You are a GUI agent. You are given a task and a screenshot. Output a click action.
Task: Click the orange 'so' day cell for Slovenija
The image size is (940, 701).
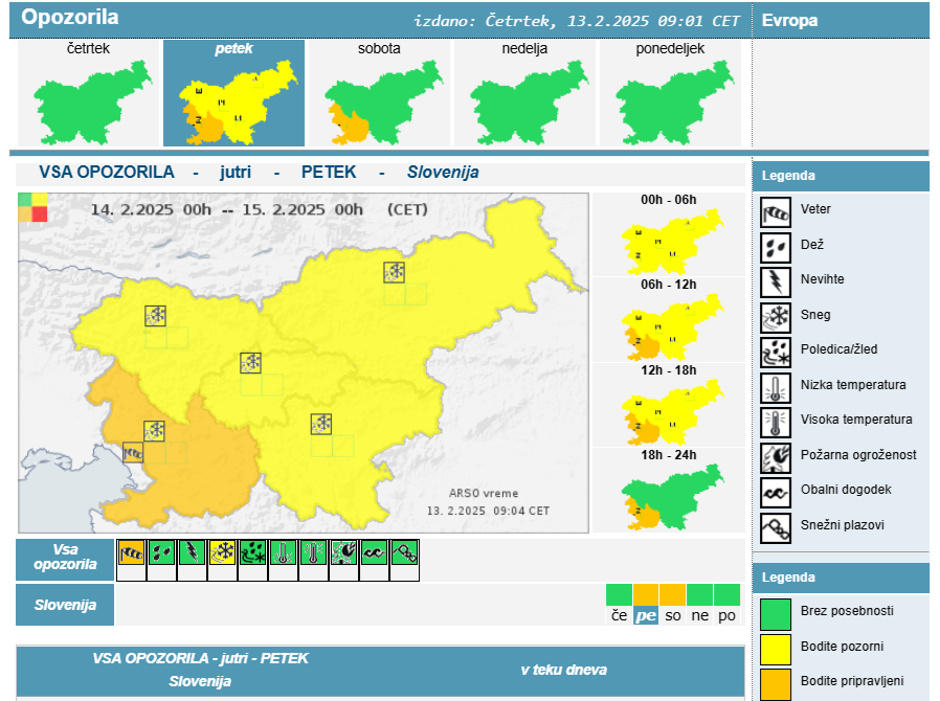click(x=673, y=605)
